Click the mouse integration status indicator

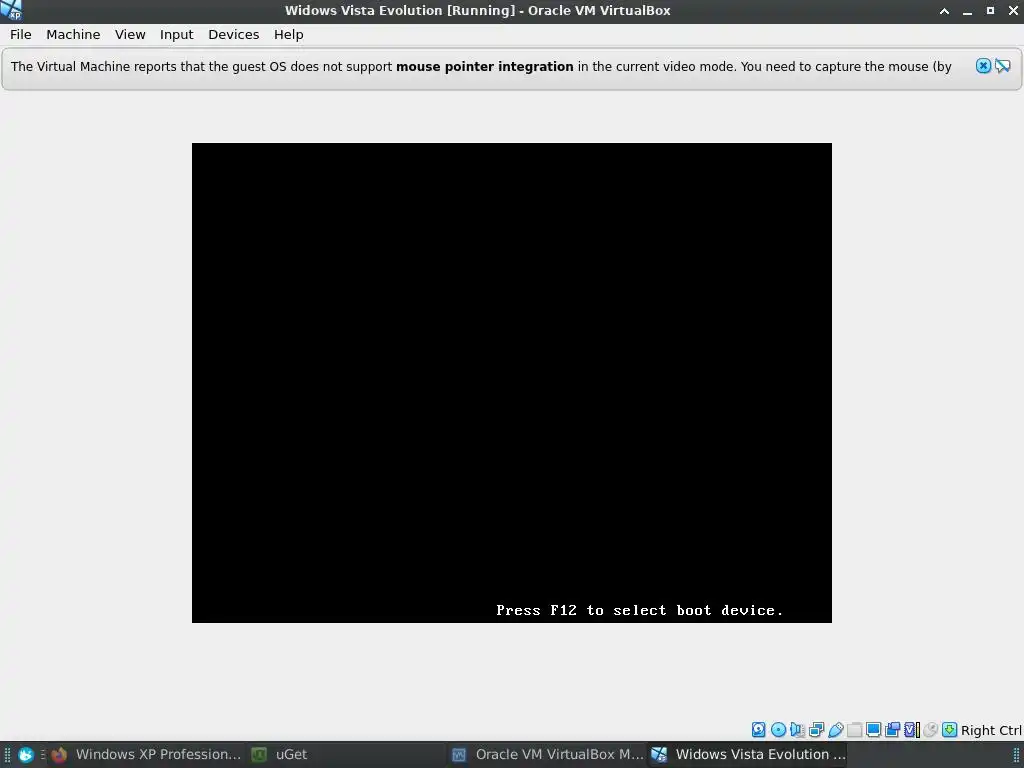pyautogui.click(x=931, y=729)
